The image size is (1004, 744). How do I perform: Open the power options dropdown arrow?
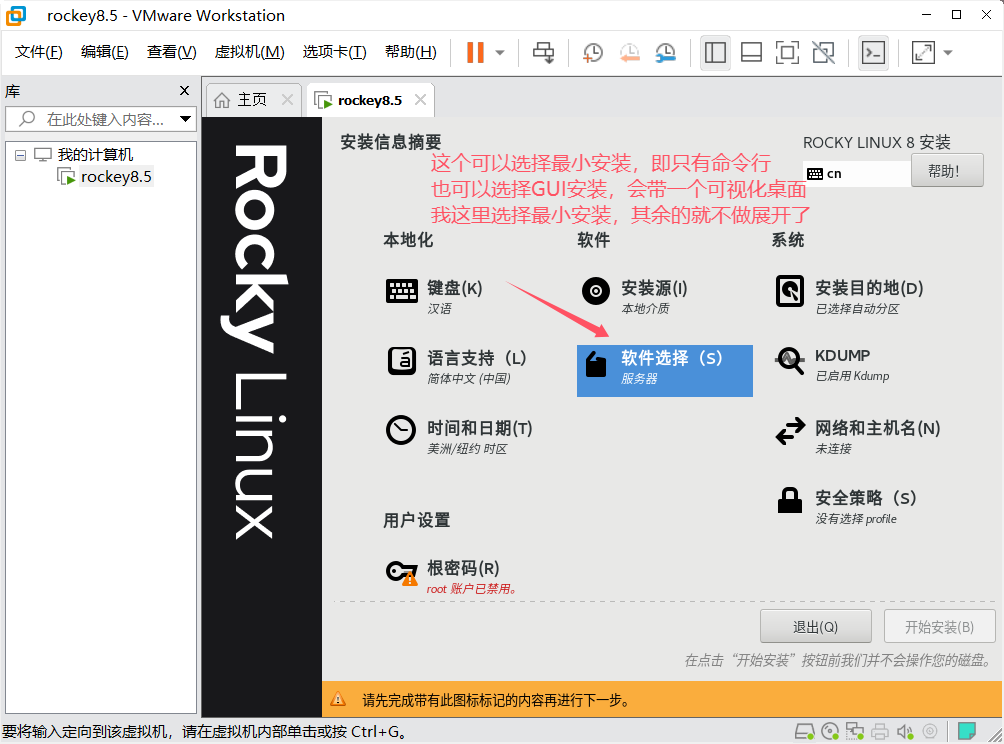click(x=500, y=52)
